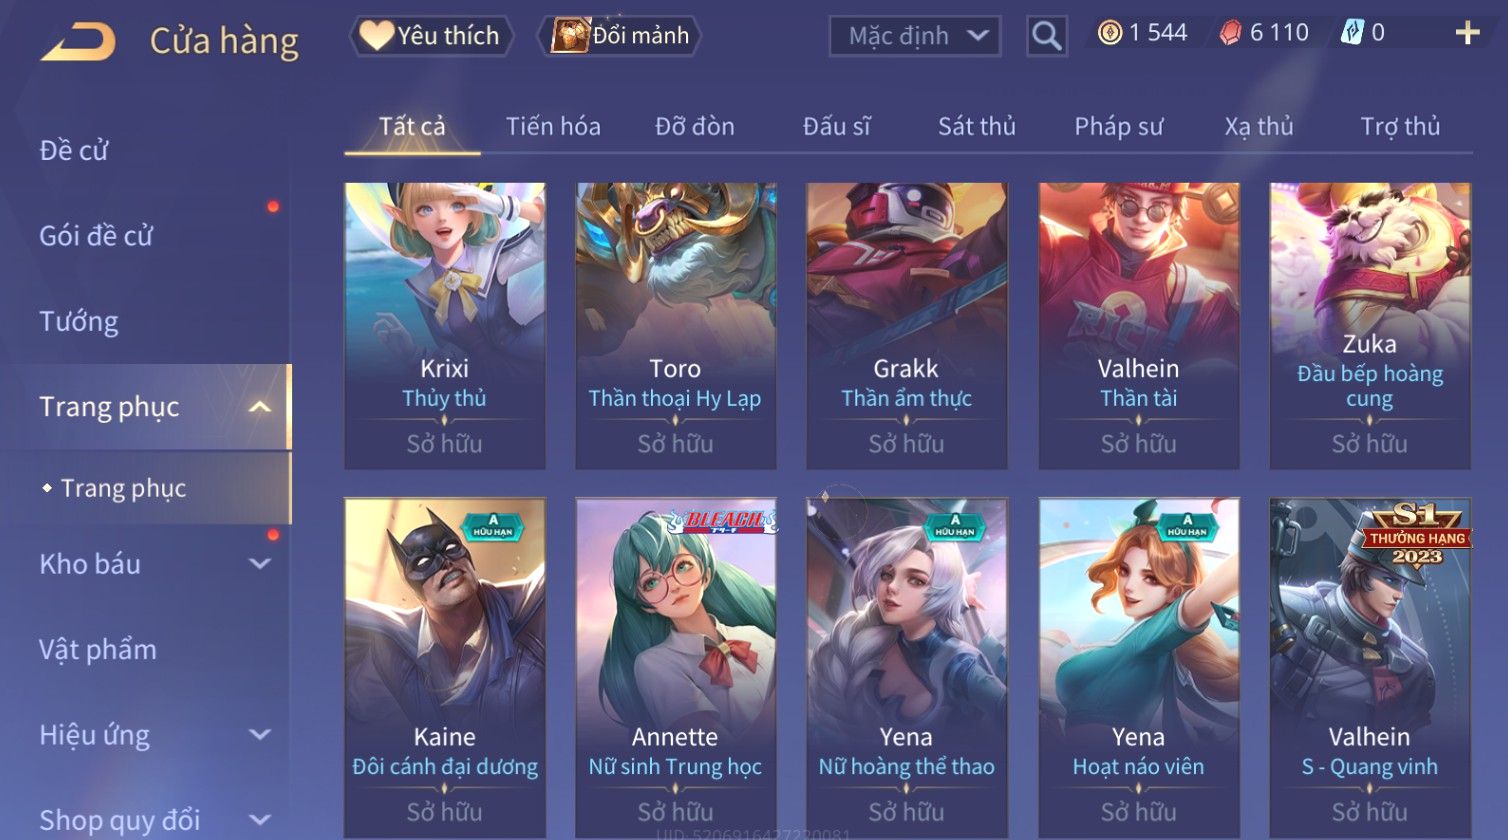
Task: Switch to the Pháp sư tab
Action: pos(1118,127)
